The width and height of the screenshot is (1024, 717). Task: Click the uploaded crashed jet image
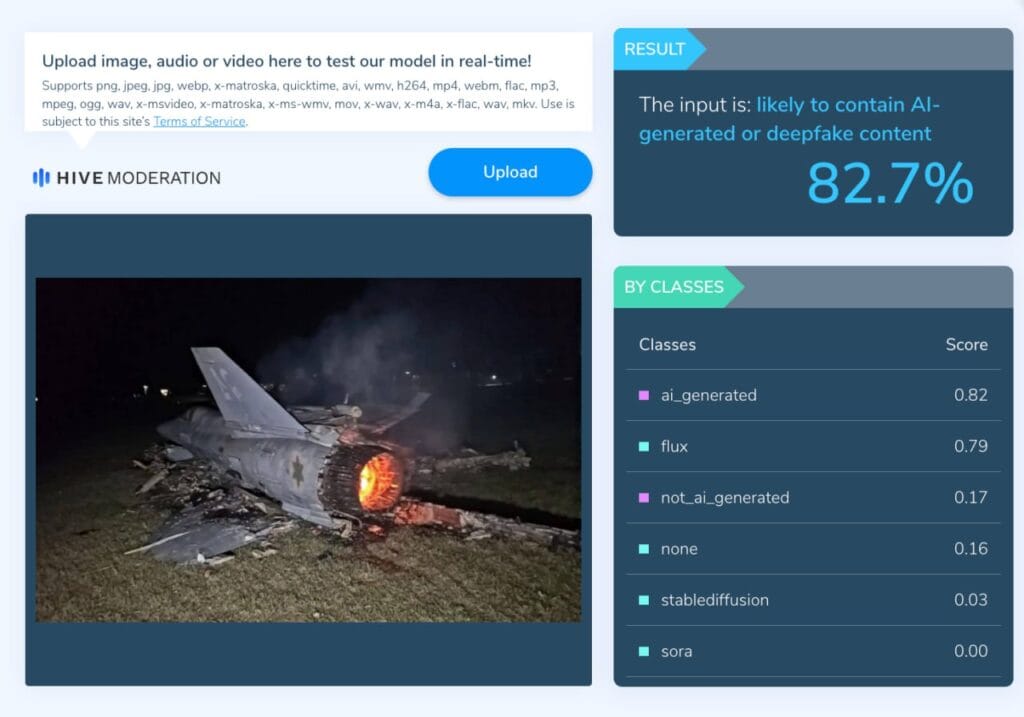click(308, 450)
